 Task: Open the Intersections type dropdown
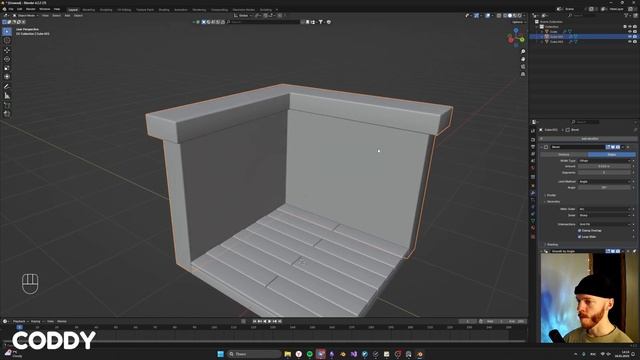[604, 224]
